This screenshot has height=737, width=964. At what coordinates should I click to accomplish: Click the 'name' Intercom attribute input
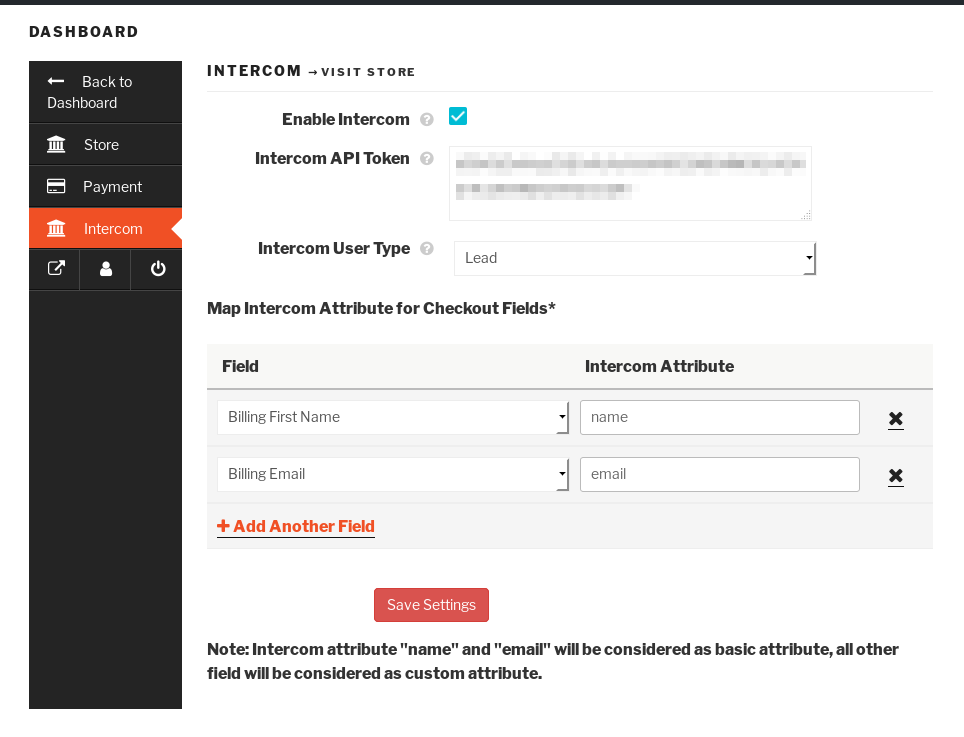pyautogui.click(x=720, y=417)
